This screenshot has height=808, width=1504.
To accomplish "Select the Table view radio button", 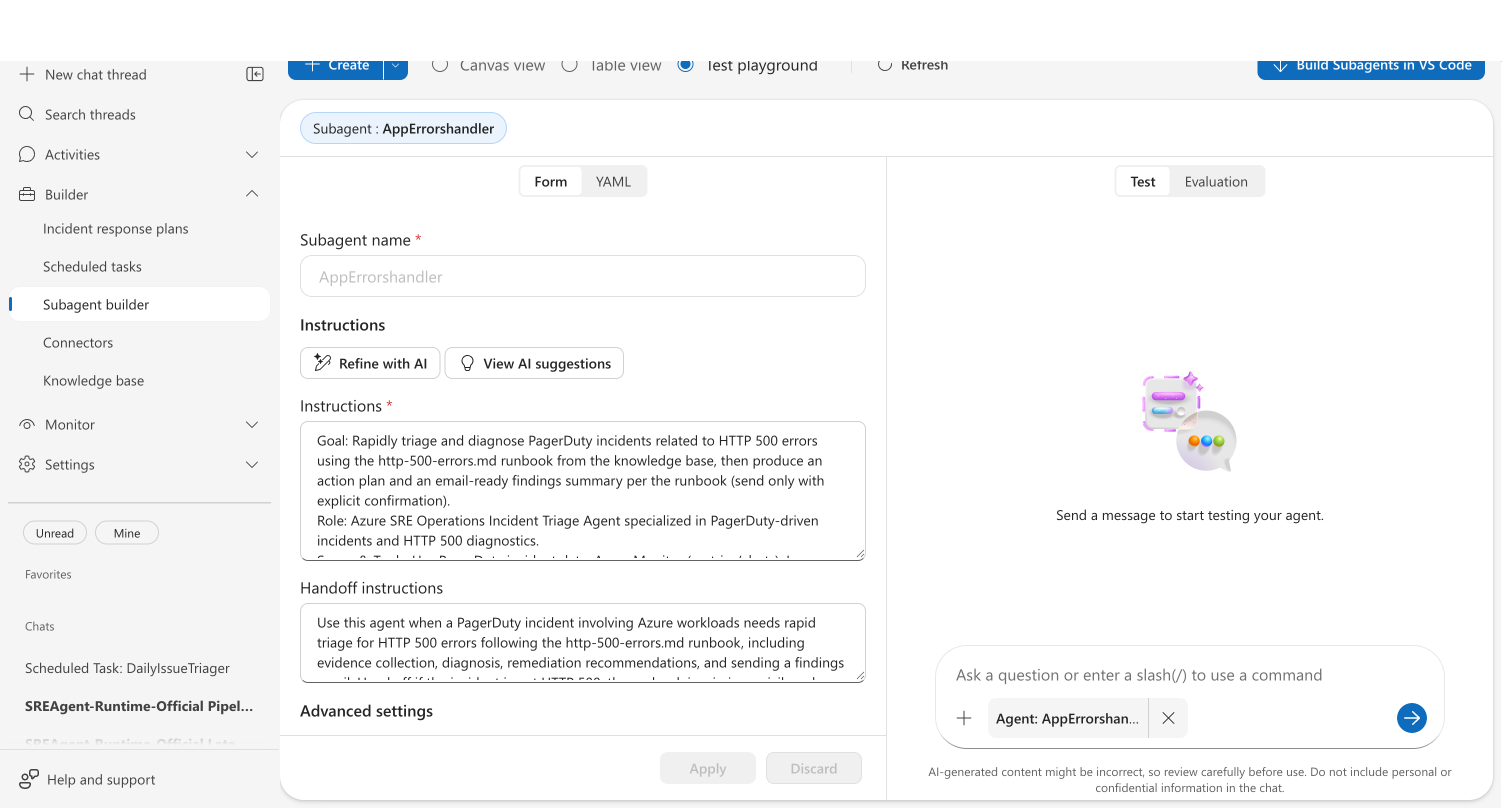I will pos(569,65).
